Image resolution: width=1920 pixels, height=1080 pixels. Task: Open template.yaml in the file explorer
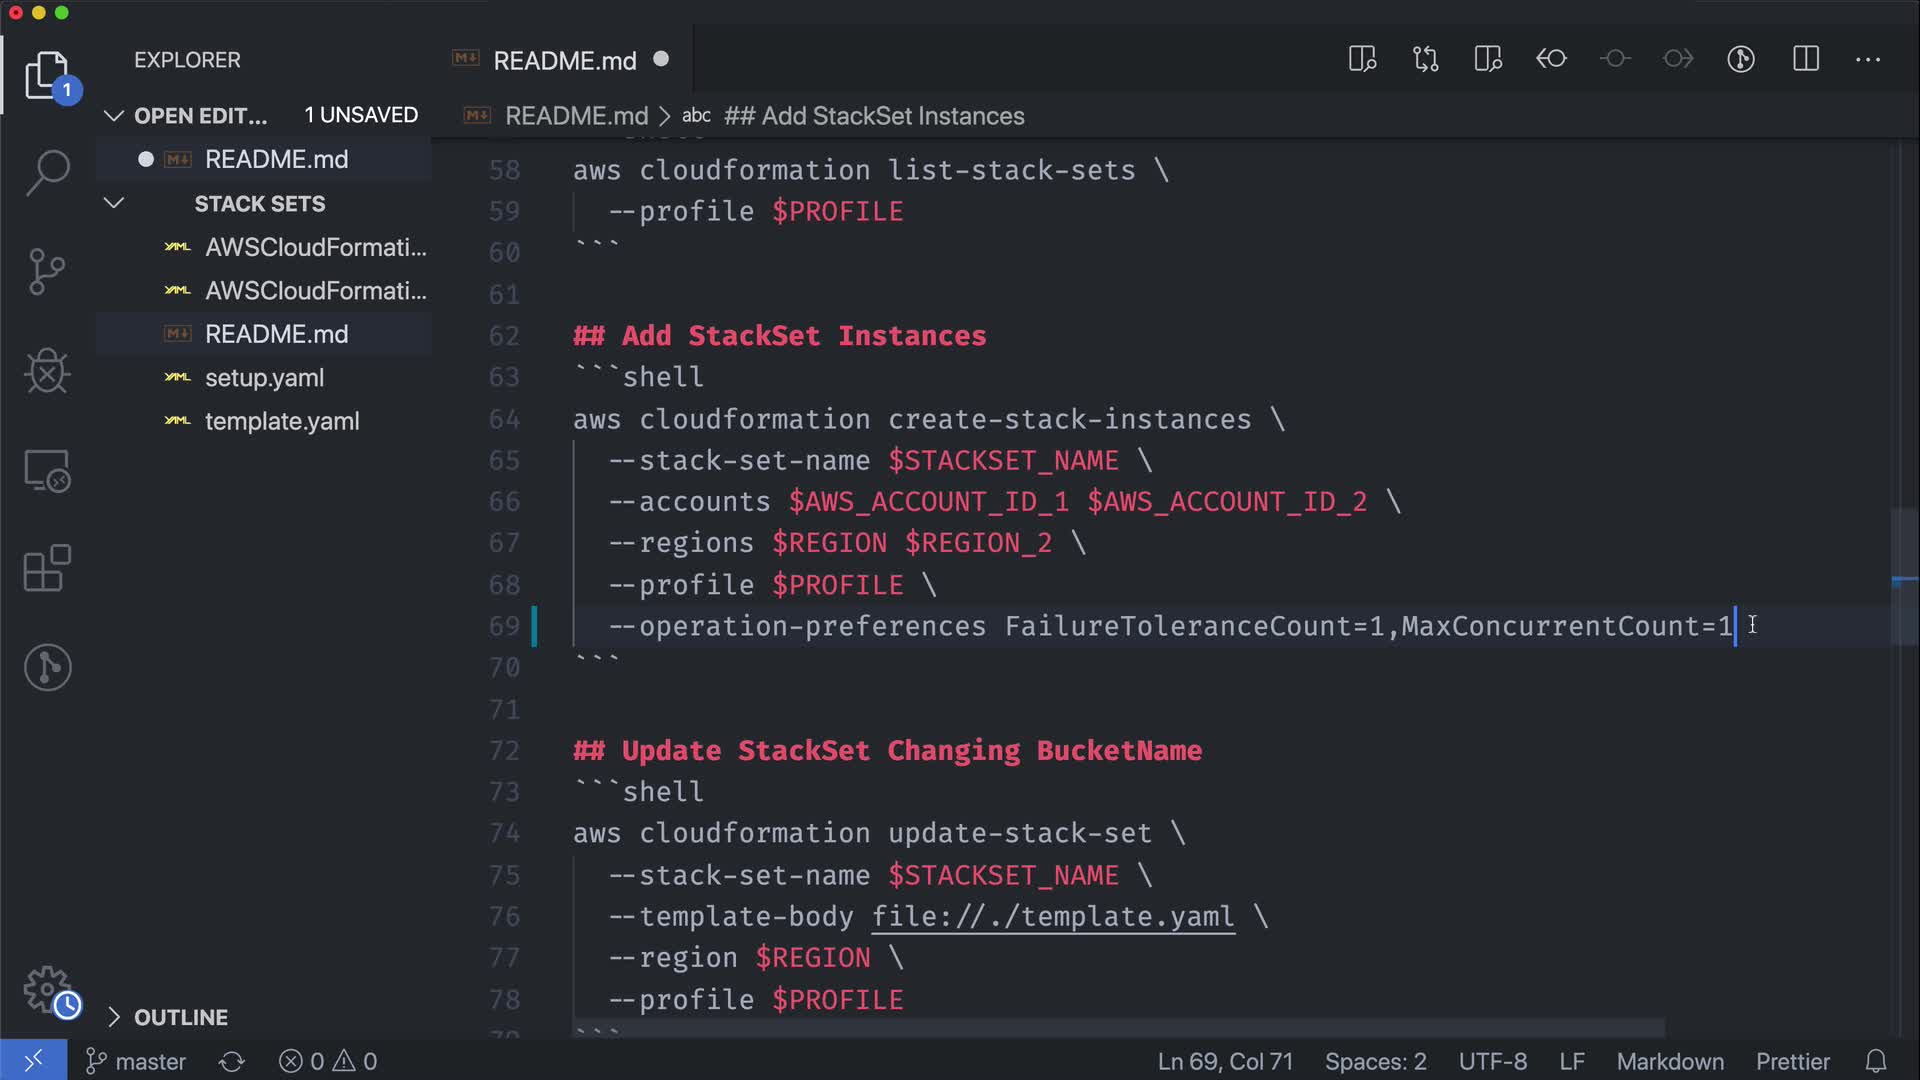pyautogui.click(x=281, y=421)
